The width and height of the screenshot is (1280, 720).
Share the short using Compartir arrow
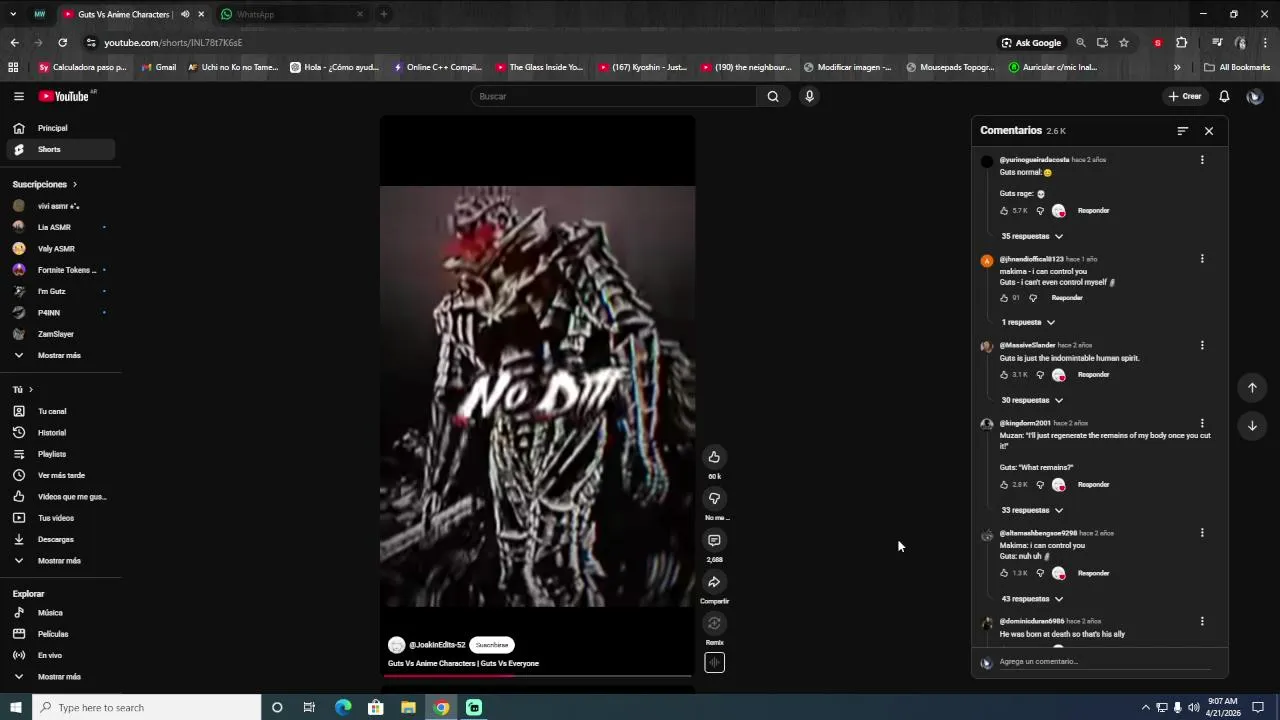[714, 582]
